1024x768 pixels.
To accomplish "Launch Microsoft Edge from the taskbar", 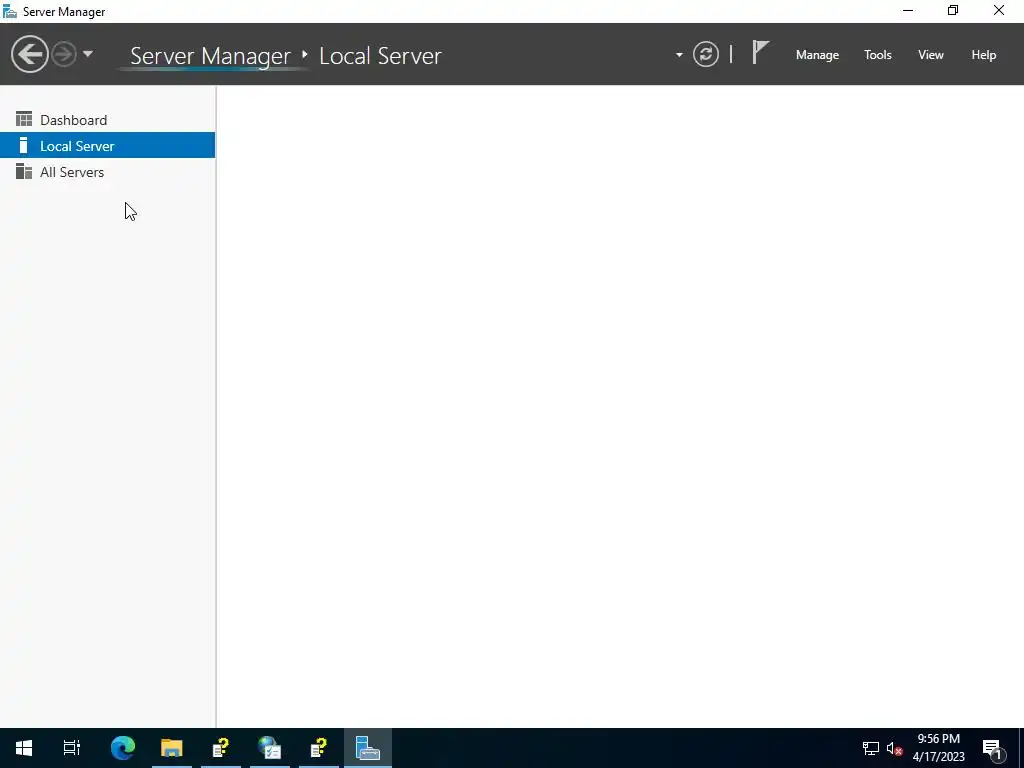I will tap(123, 748).
